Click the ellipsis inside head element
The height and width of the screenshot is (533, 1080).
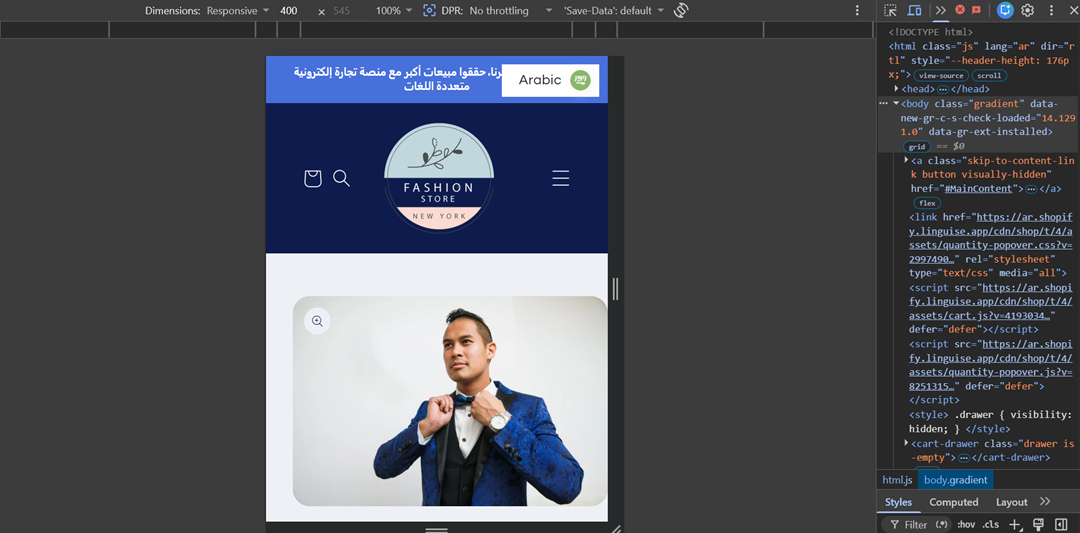pos(943,90)
